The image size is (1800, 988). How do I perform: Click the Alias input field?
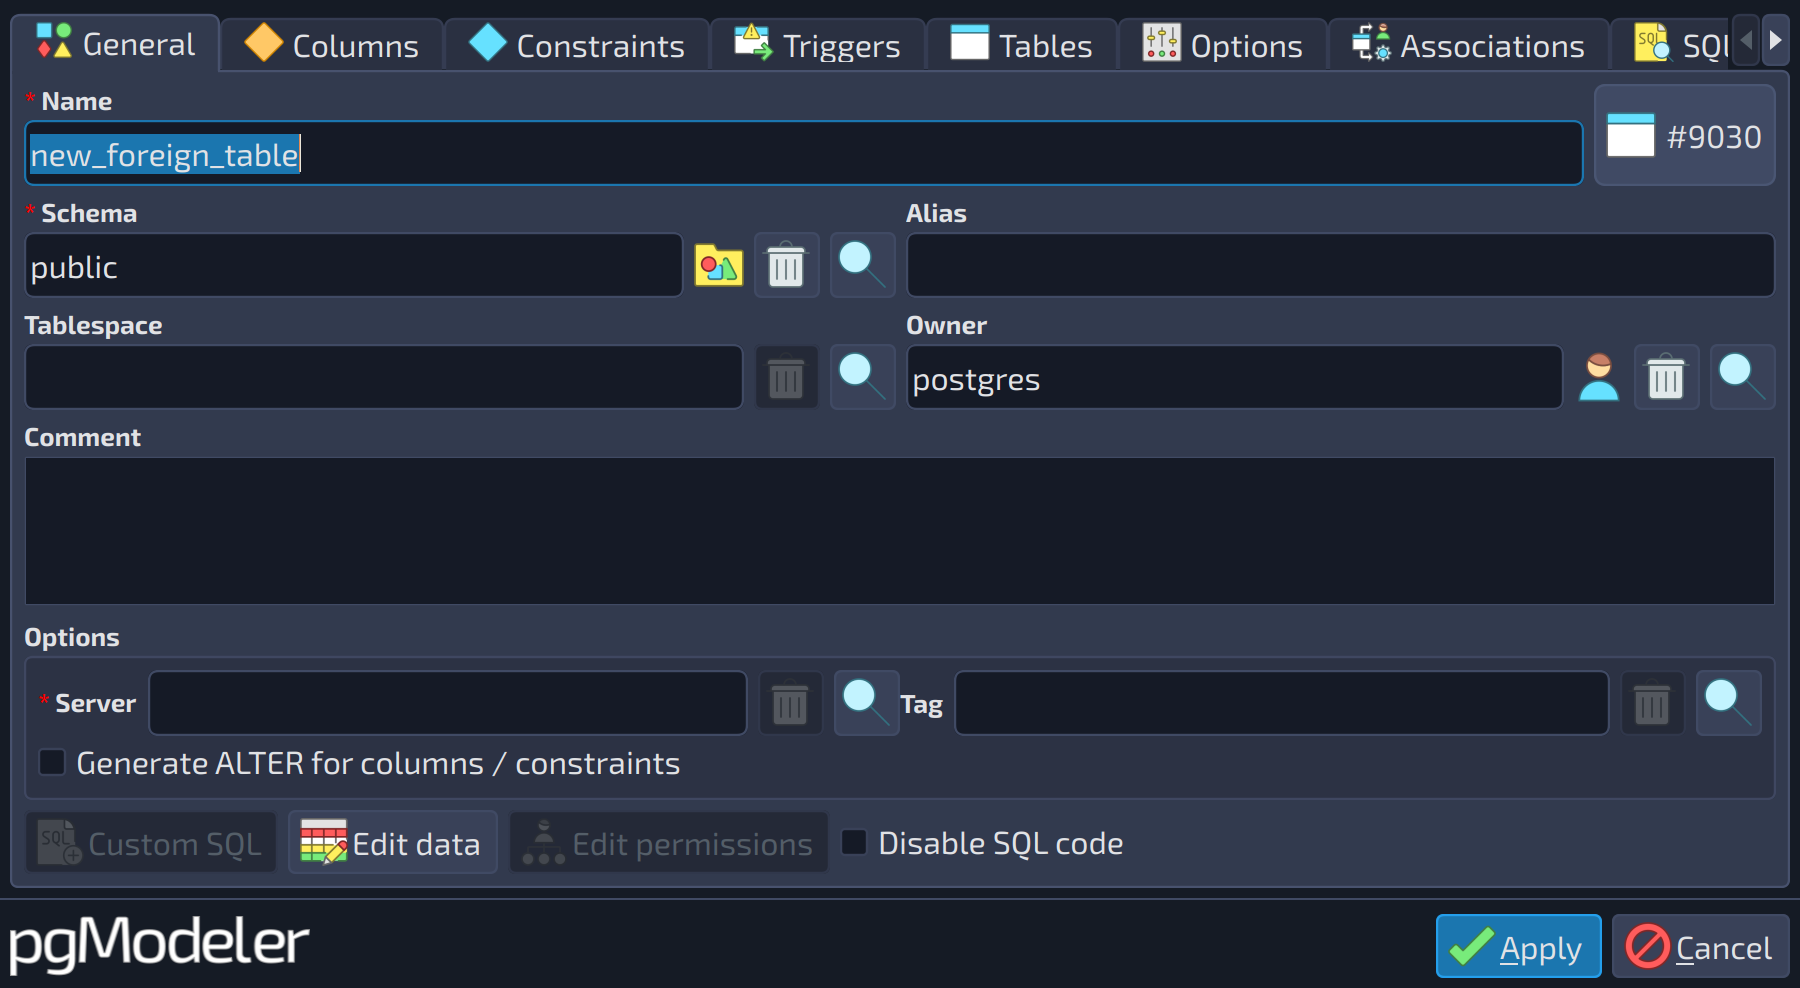coord(1340,266)
